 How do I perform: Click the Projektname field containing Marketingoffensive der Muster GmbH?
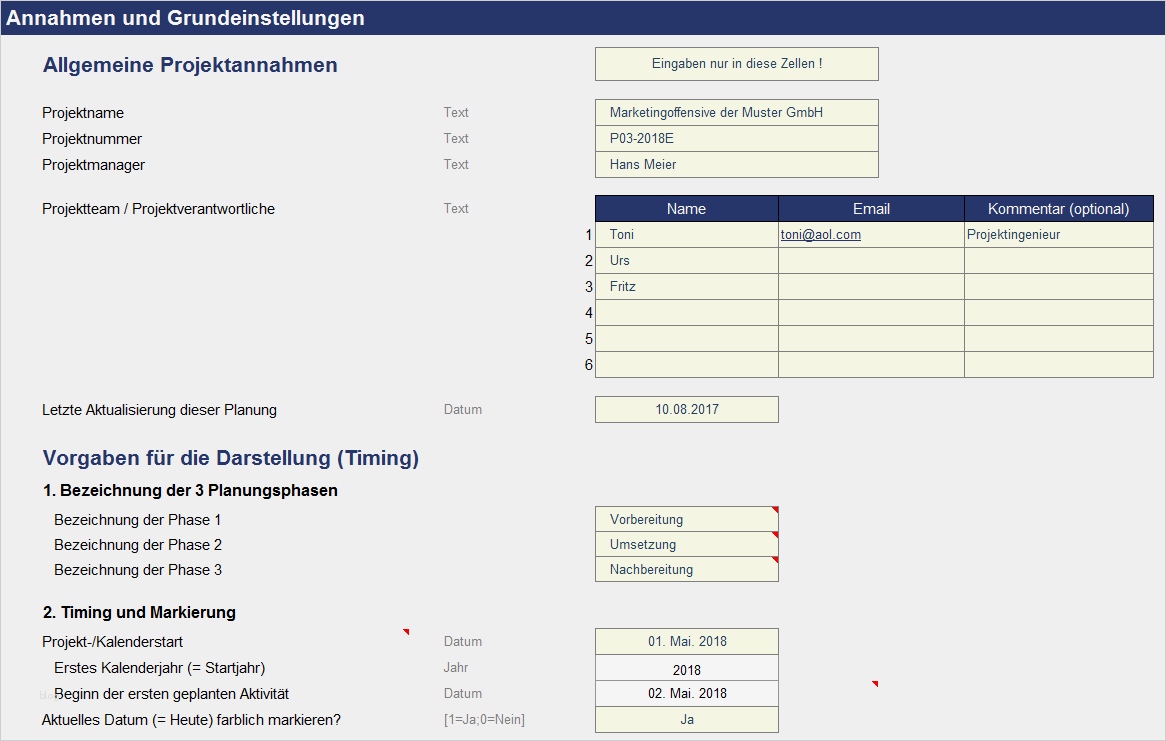point(736,112)
